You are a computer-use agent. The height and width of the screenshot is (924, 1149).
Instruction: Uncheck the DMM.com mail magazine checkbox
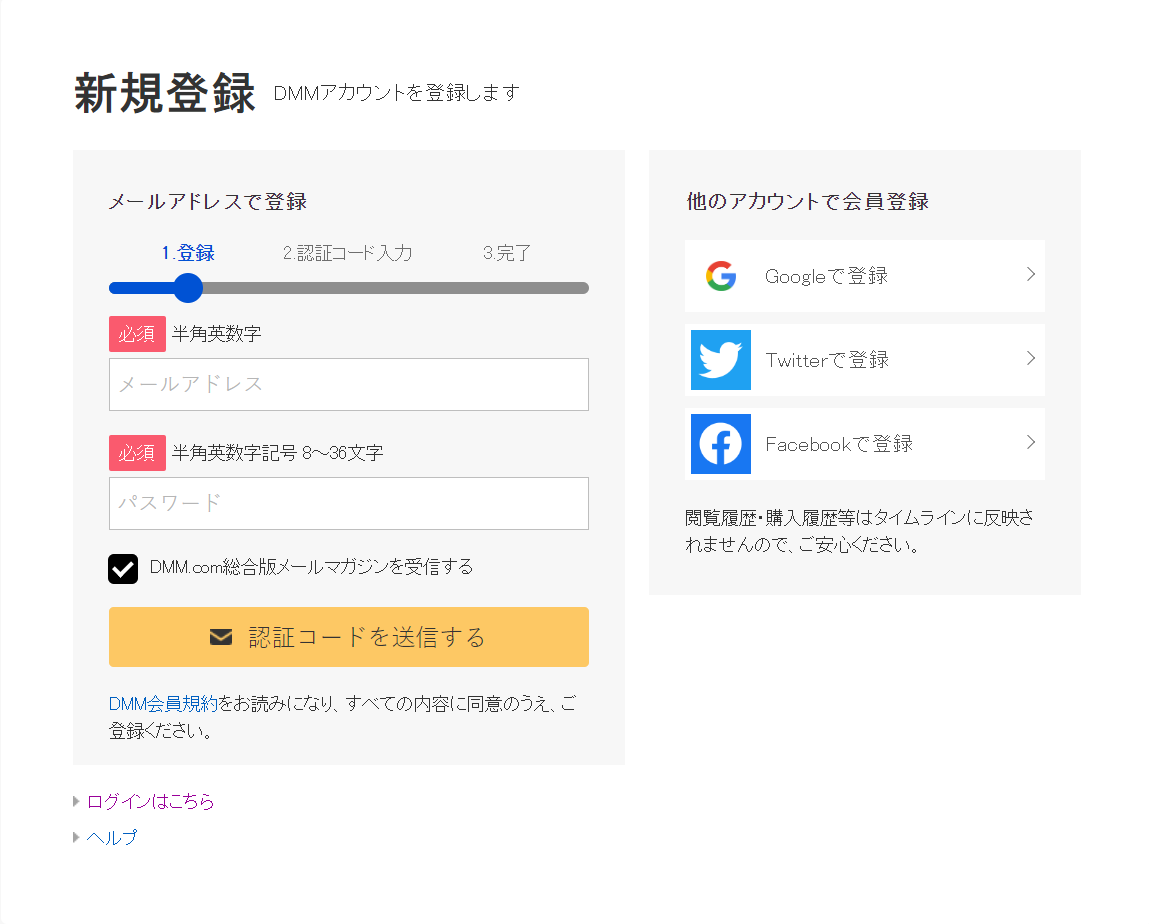point(123,568)
